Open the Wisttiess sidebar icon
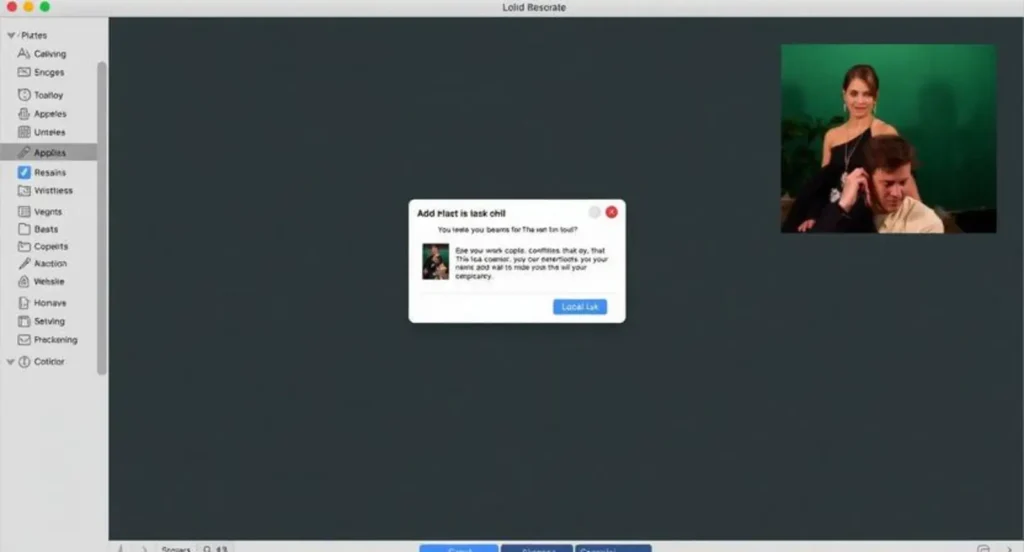 (x=24, y=191)
